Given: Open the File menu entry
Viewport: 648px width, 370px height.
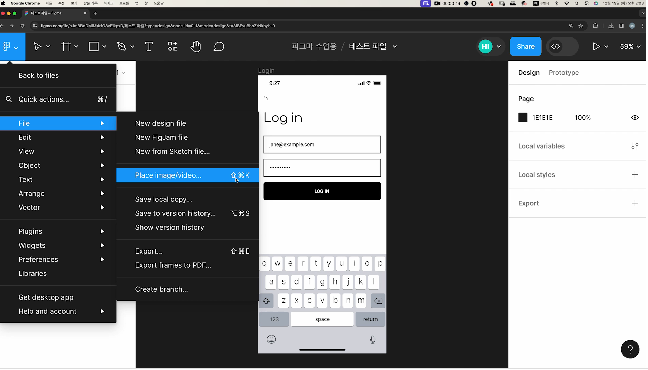Looking at the screenshot, I should click(x=58, y=123).
